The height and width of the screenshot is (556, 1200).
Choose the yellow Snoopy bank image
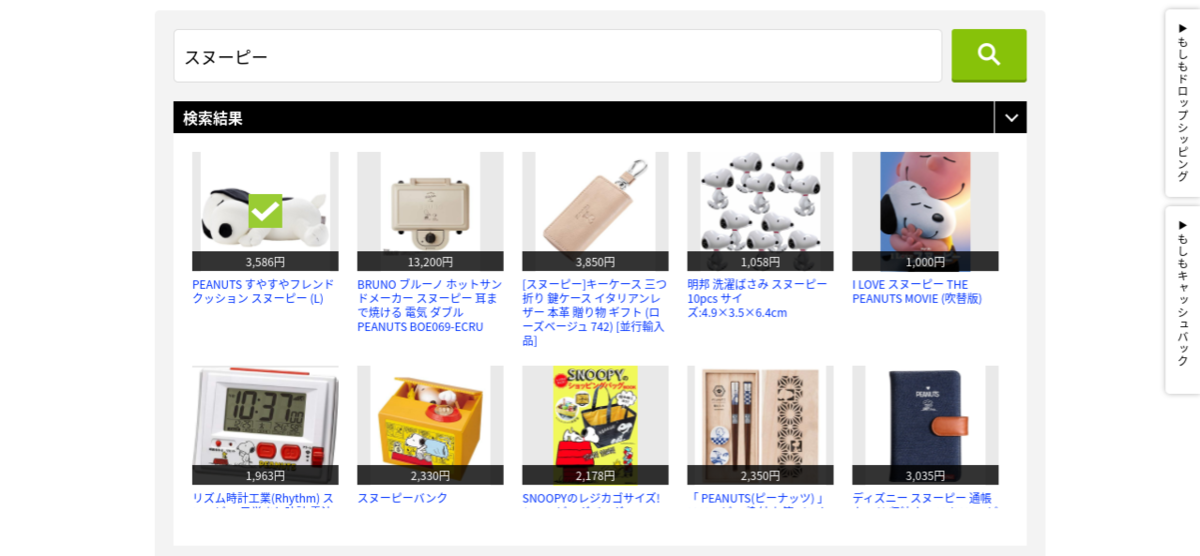[x=430, y=425]
